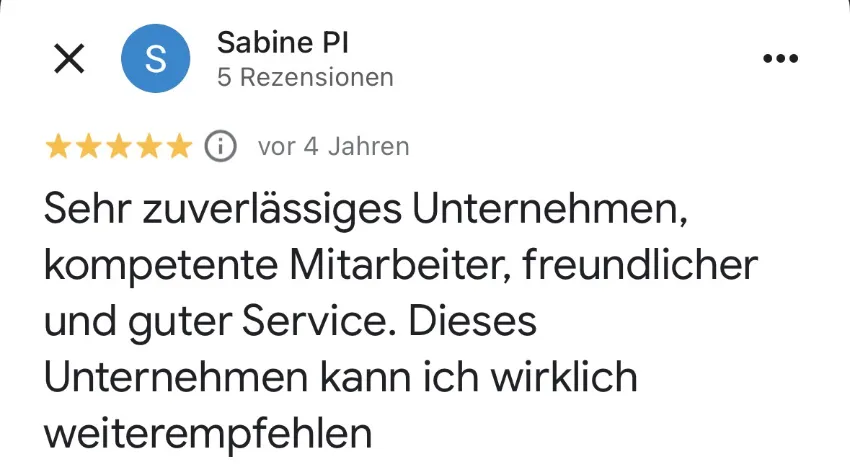Click the fifth, last star in the rating

tap(178, 146)
